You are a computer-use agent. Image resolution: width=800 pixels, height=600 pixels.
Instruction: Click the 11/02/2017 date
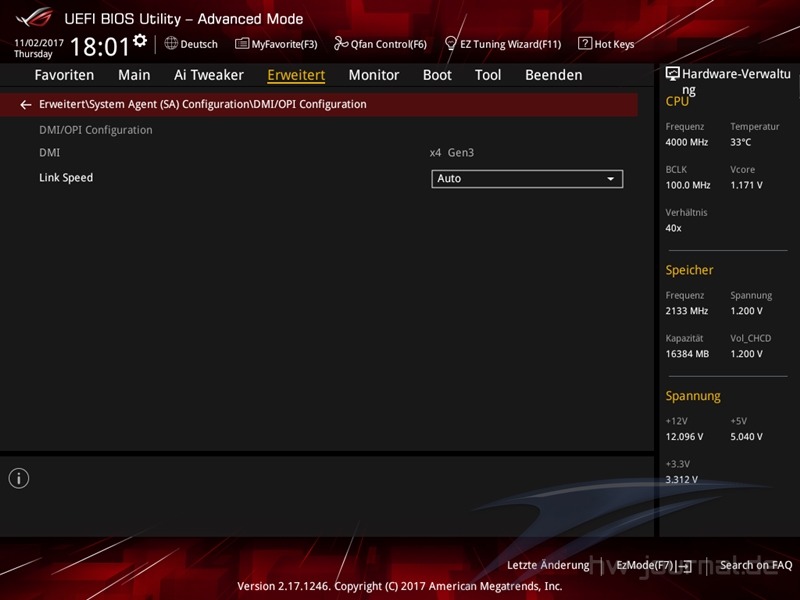click(39, 43)
